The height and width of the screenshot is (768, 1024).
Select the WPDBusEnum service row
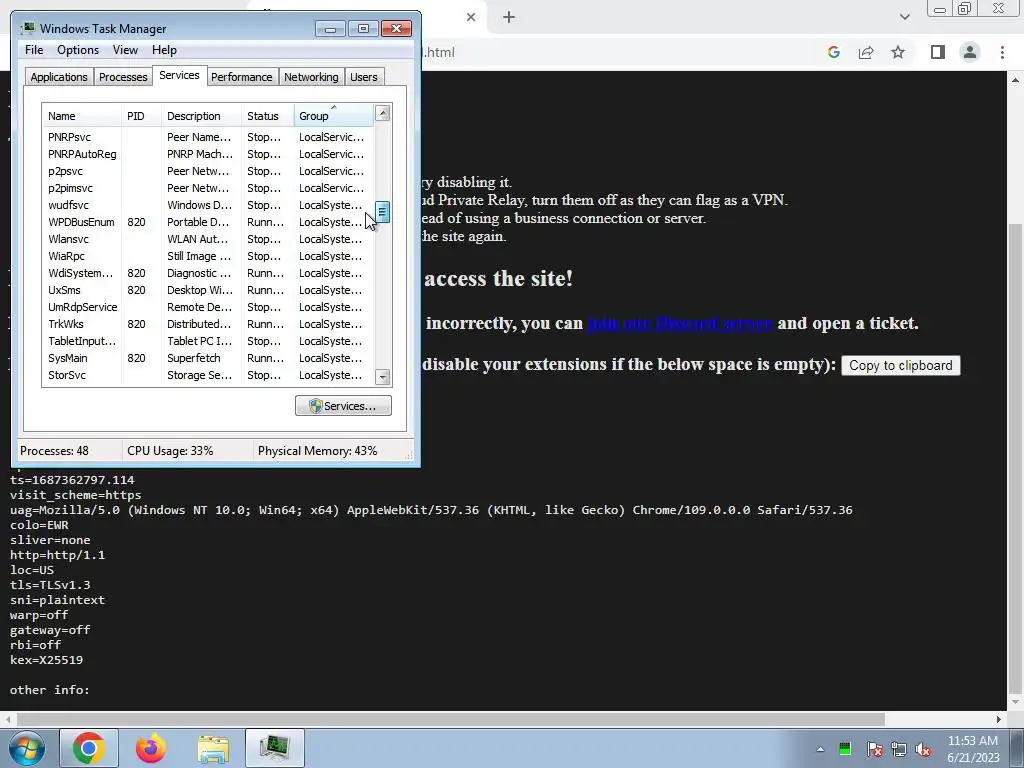point(208,222)
